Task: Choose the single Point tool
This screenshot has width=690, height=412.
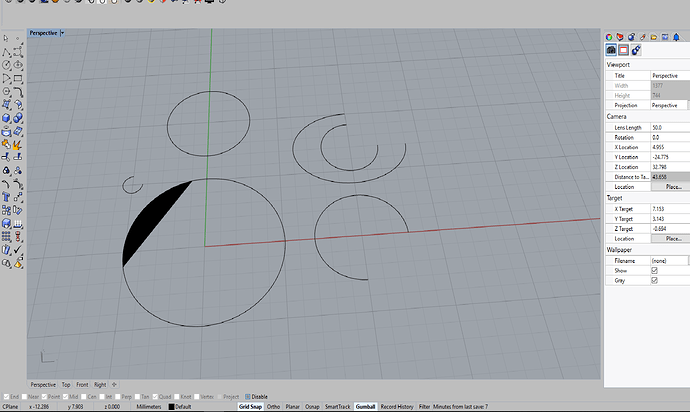Action: pos(18,39)
